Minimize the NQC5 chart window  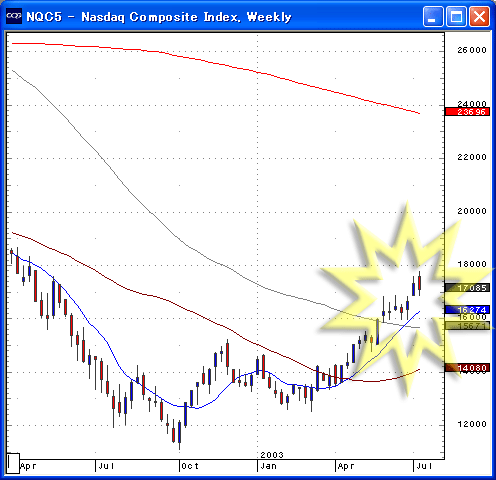(x=433, y=16)
